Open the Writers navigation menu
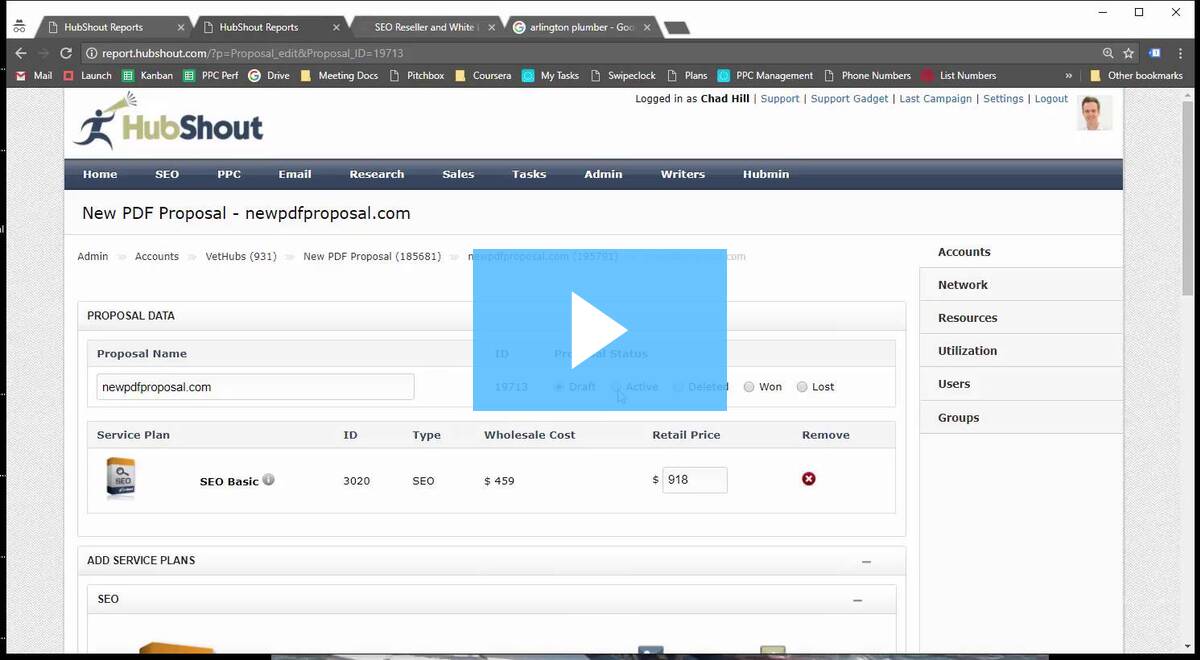 [683, 174]
